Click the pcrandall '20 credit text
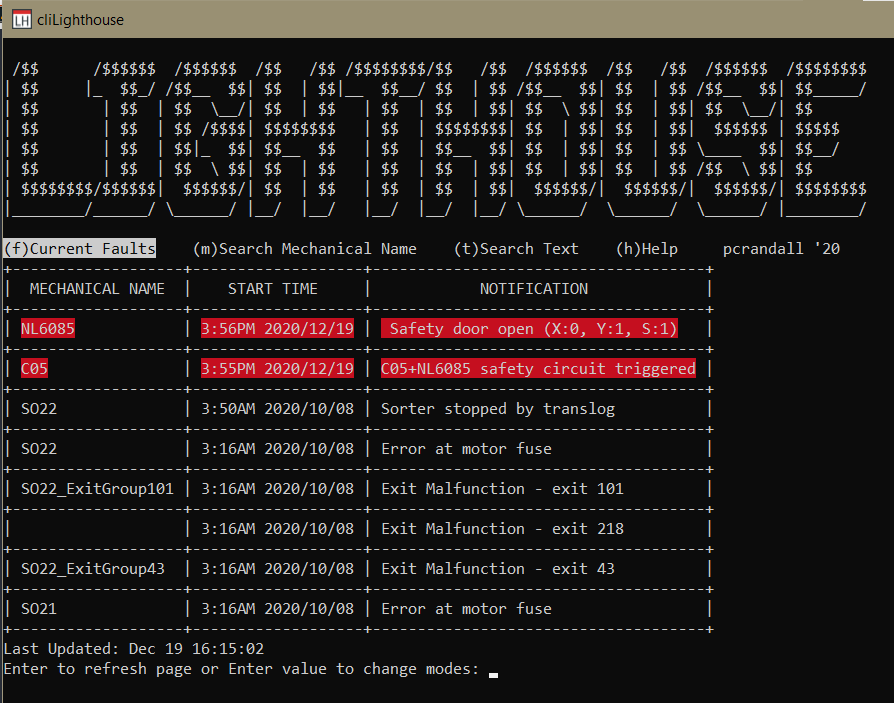This screenshot has height=703, width=894. pos(781,249)
